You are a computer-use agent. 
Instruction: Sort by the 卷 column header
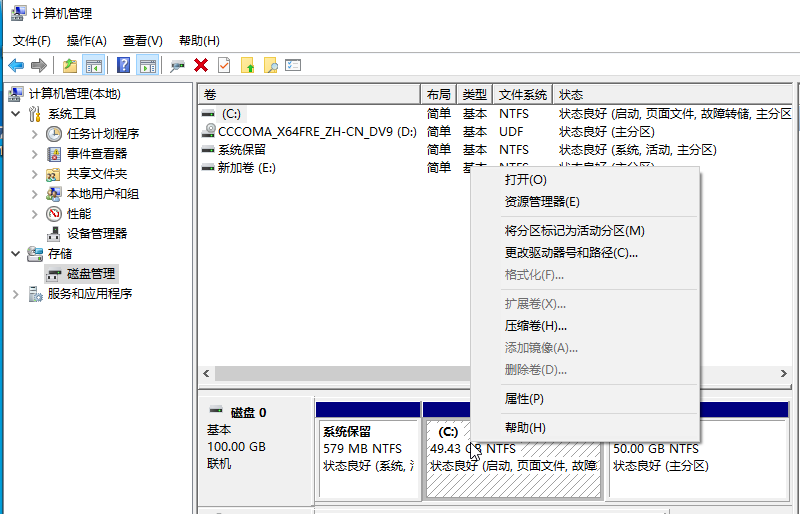[310, 94]
